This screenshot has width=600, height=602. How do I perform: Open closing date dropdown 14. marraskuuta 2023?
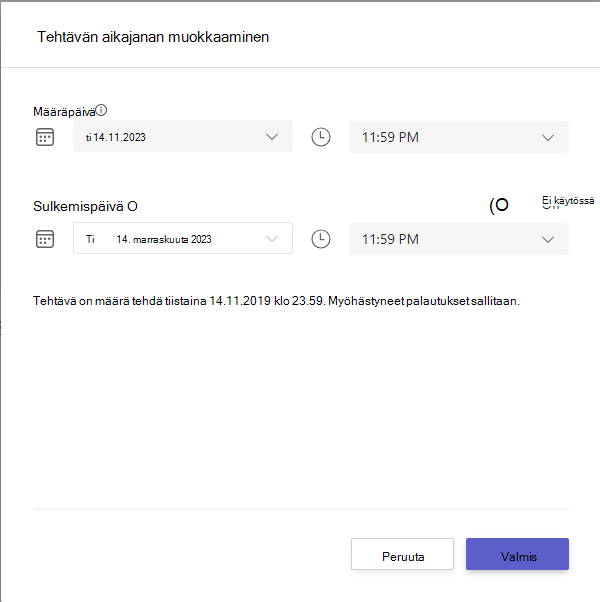tap(183, 238)
